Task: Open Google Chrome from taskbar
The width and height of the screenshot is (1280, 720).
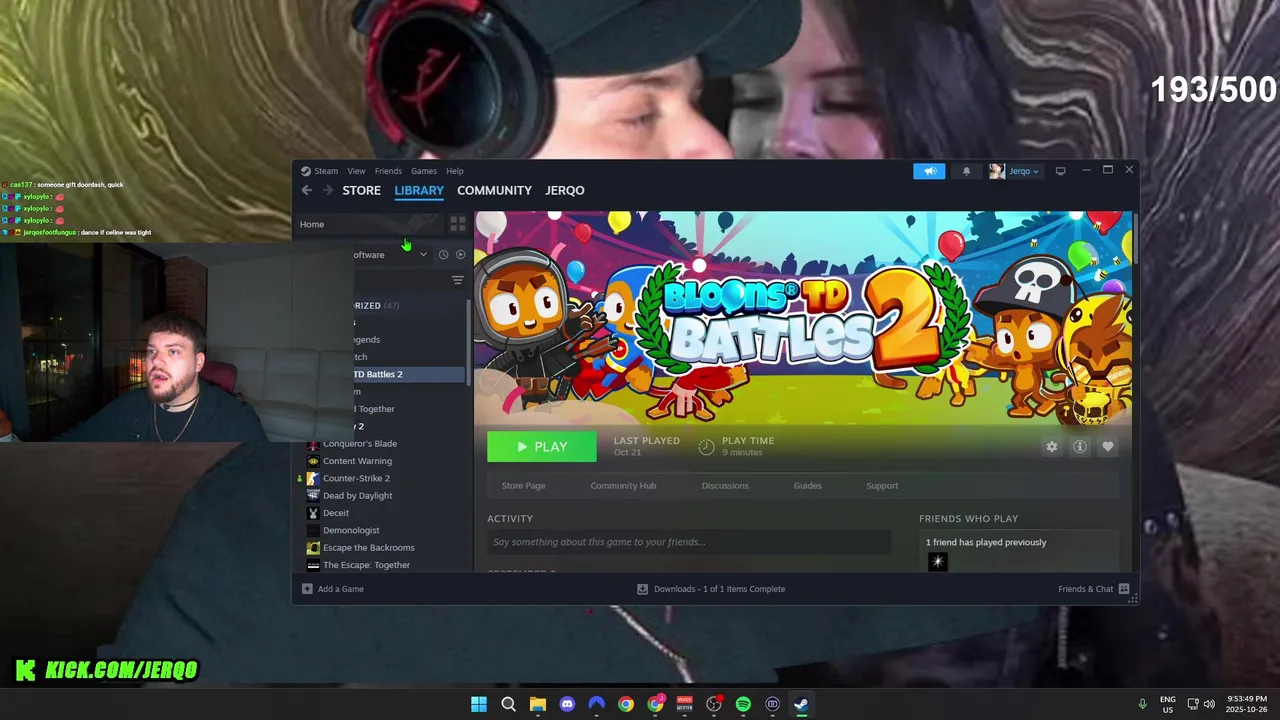Action: 626,704
